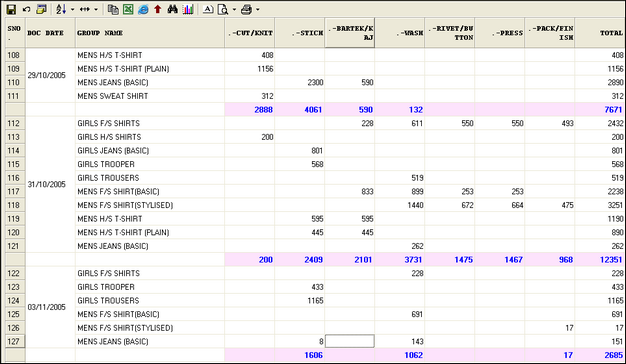Click the DOC DATE column header
The width and height of the screenshot is (626, 364).
[50, 33]
